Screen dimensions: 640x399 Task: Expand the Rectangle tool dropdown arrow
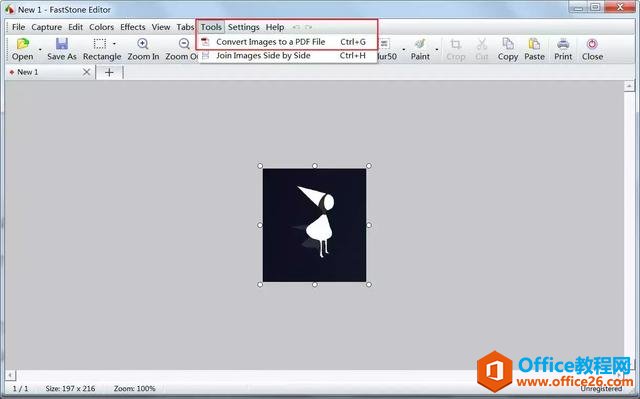pos(114,44)
